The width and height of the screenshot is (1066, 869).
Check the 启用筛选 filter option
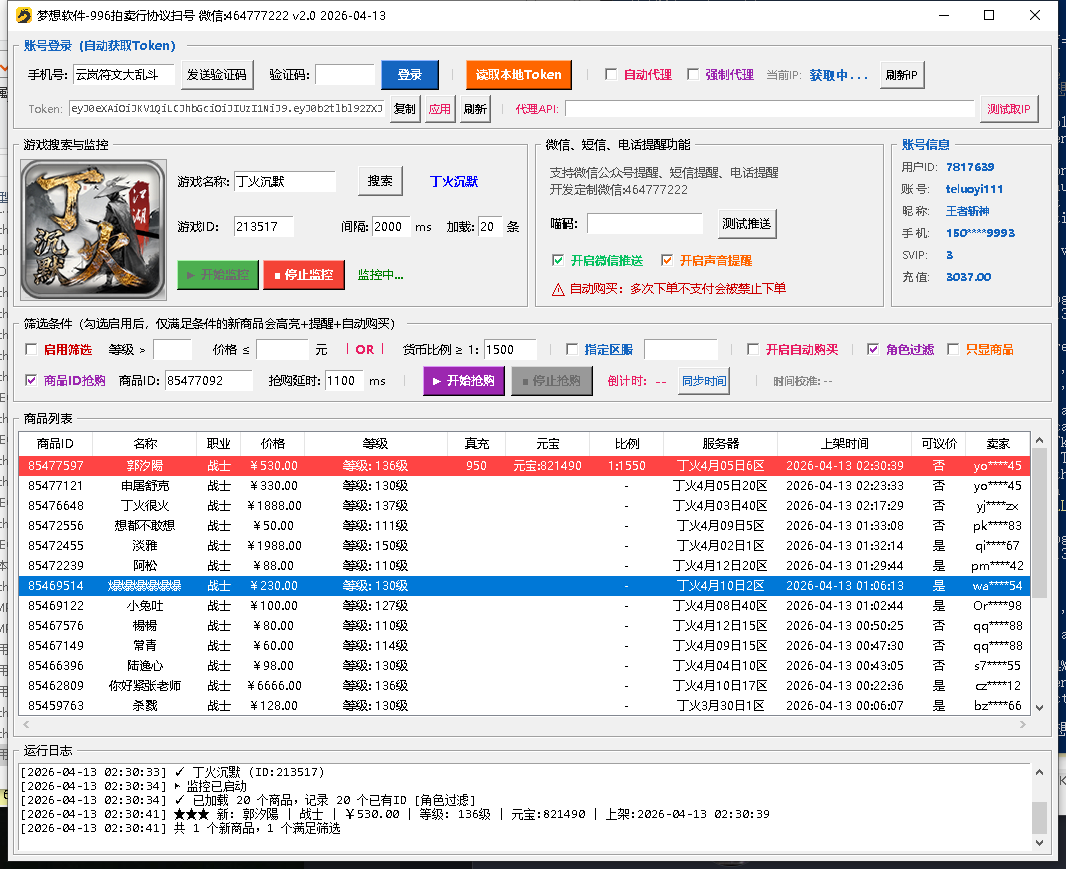coord(31,350)
